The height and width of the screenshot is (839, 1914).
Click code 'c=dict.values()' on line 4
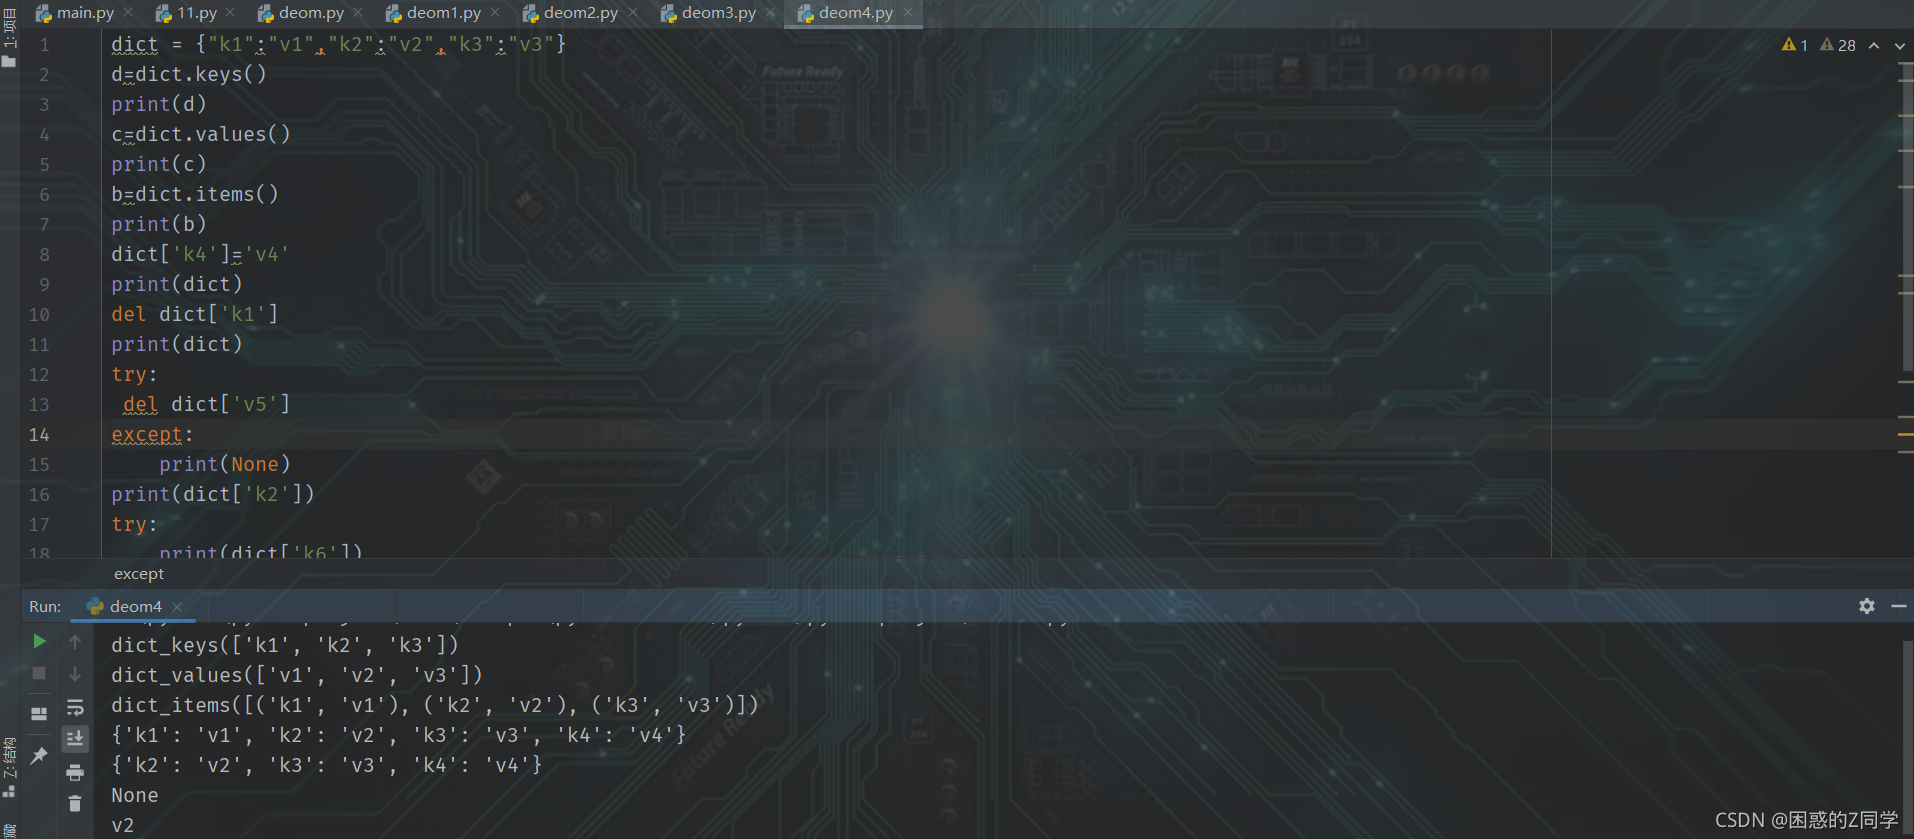click(x=201, y=135)
